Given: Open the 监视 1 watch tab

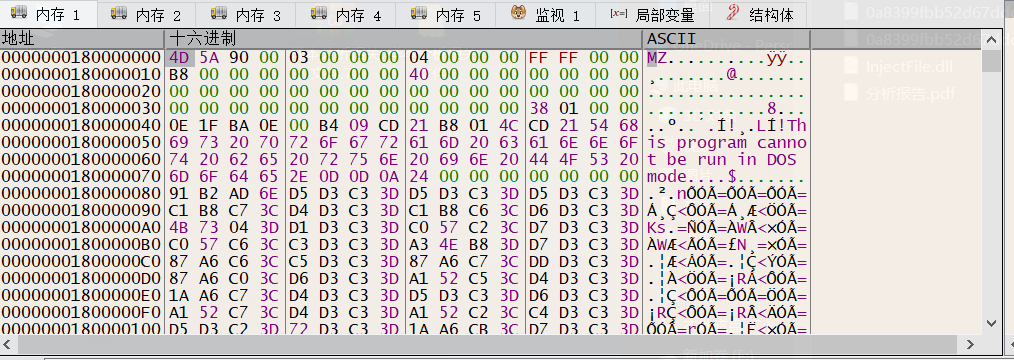Looking at the screenshot, I should click(x=546, y=14).
